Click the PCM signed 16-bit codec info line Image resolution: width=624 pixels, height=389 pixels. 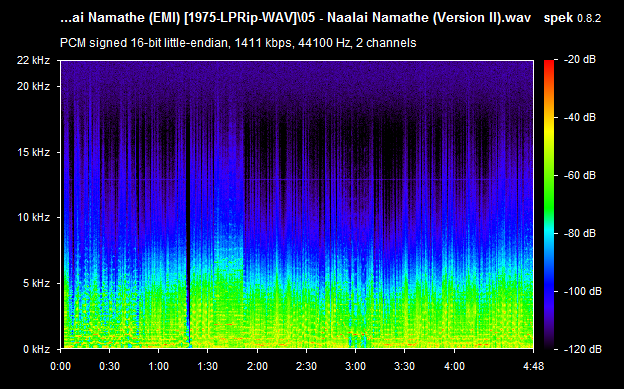coord(238,43)
